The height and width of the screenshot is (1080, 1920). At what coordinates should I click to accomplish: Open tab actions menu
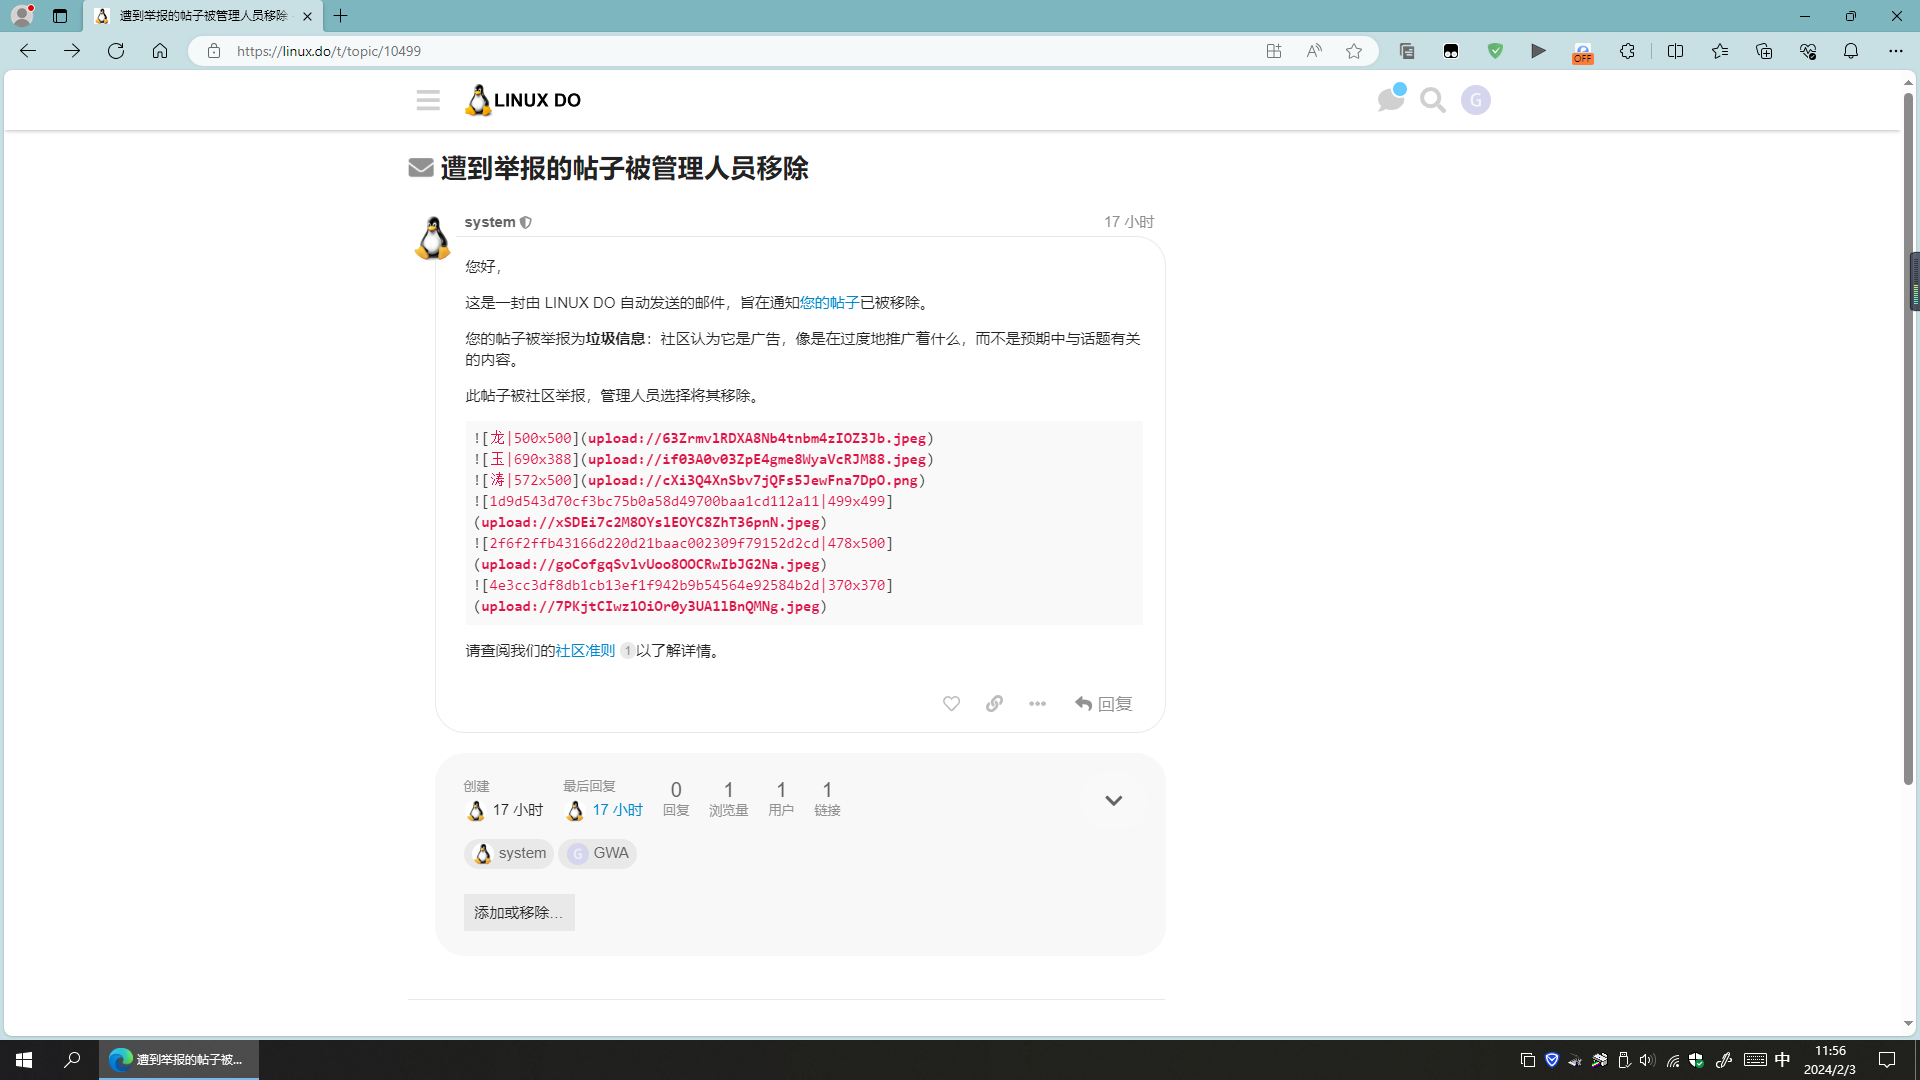coord(60,16)
